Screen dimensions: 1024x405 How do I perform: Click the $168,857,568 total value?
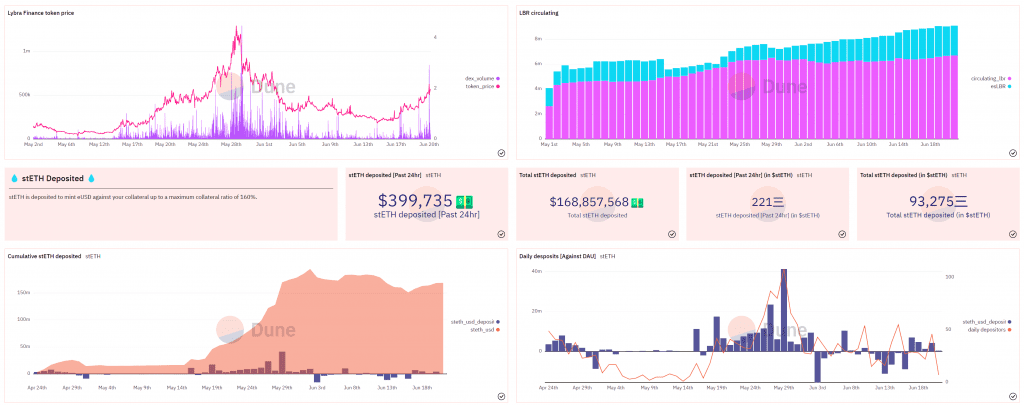coord(589,202)
